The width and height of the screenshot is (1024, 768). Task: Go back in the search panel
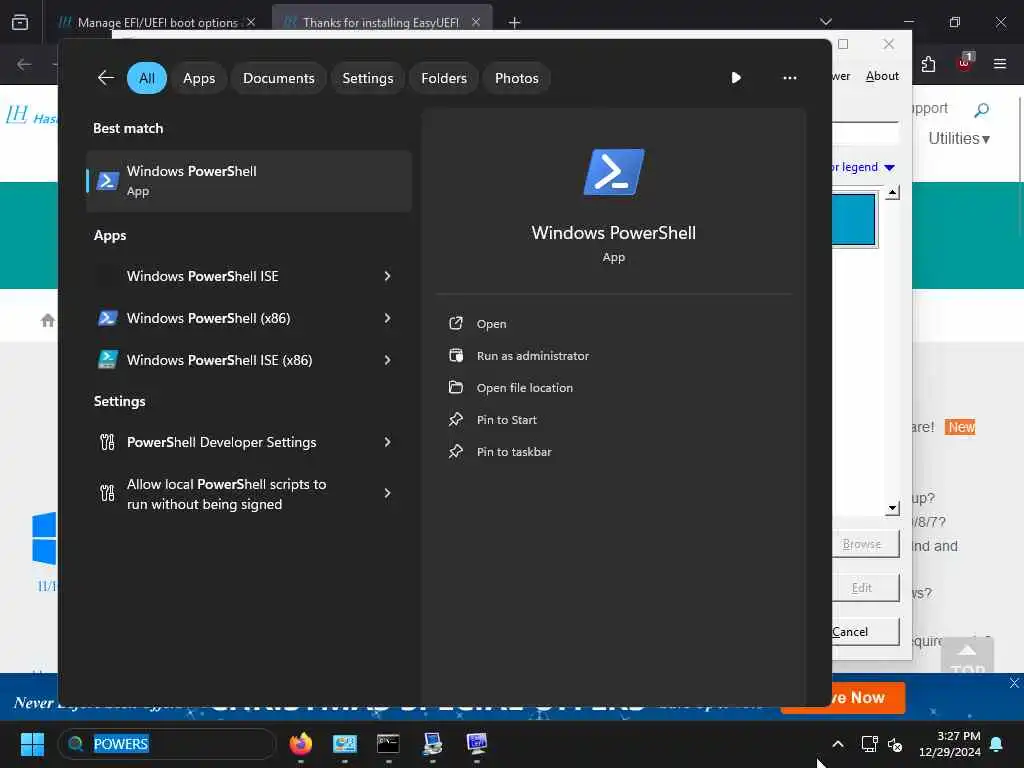coord(106,78)
